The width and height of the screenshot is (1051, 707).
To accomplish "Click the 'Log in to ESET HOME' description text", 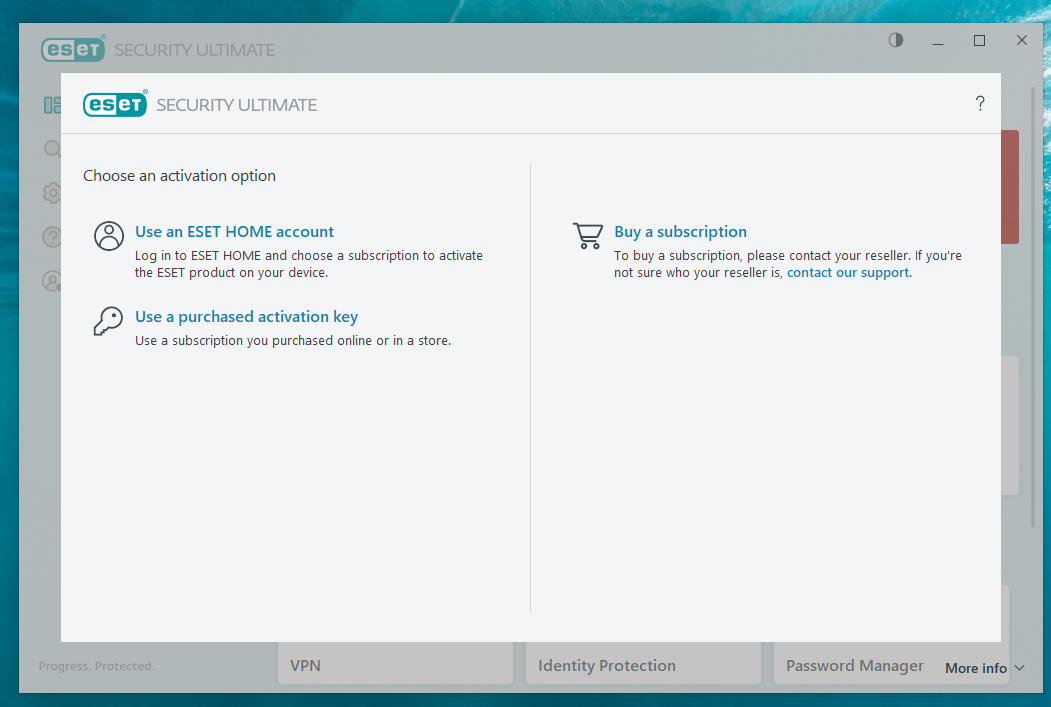I will (x=308, y=264).
